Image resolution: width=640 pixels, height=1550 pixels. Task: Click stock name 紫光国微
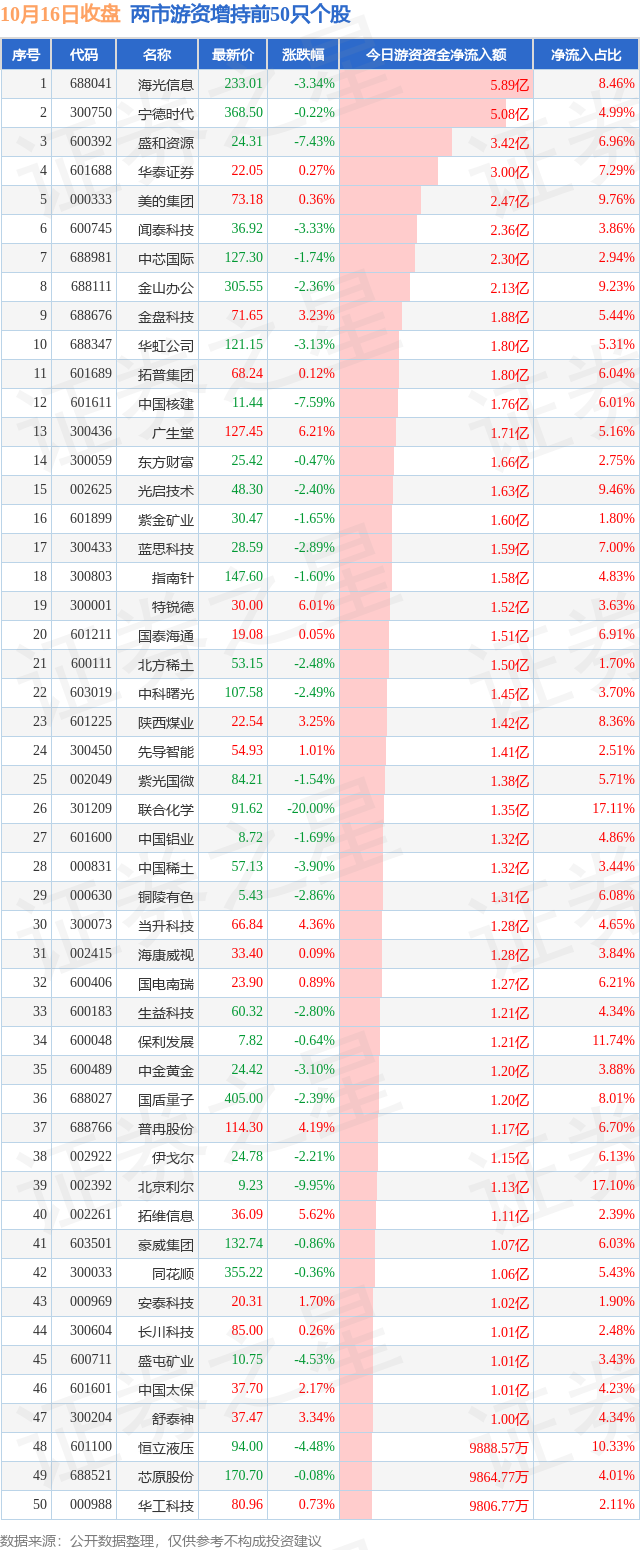[x=166, y=780]
